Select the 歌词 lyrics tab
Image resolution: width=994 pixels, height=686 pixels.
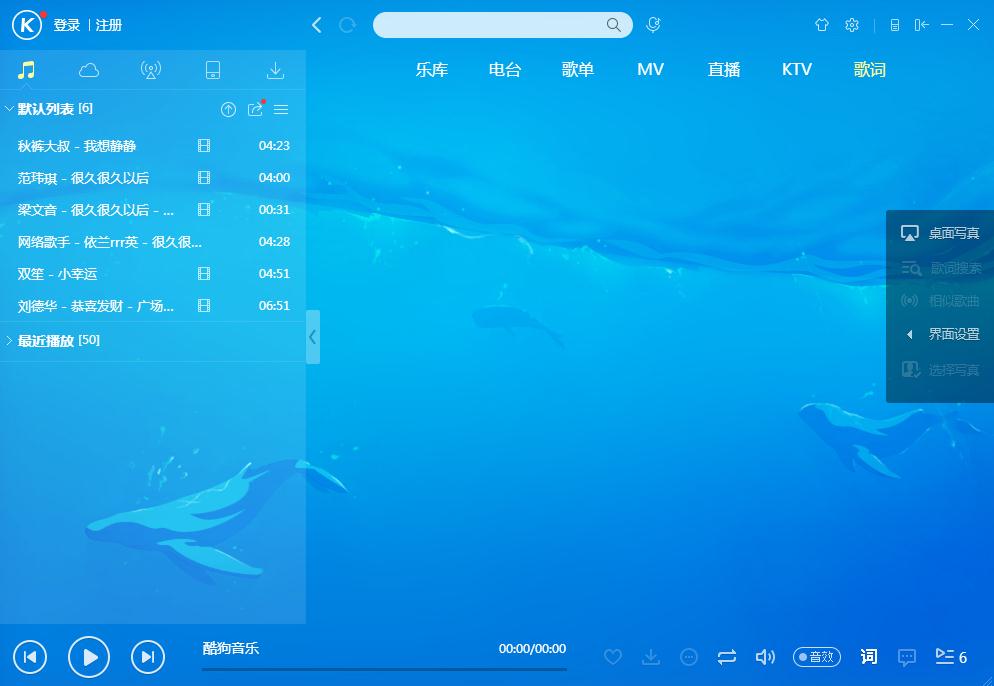point(870,69)
